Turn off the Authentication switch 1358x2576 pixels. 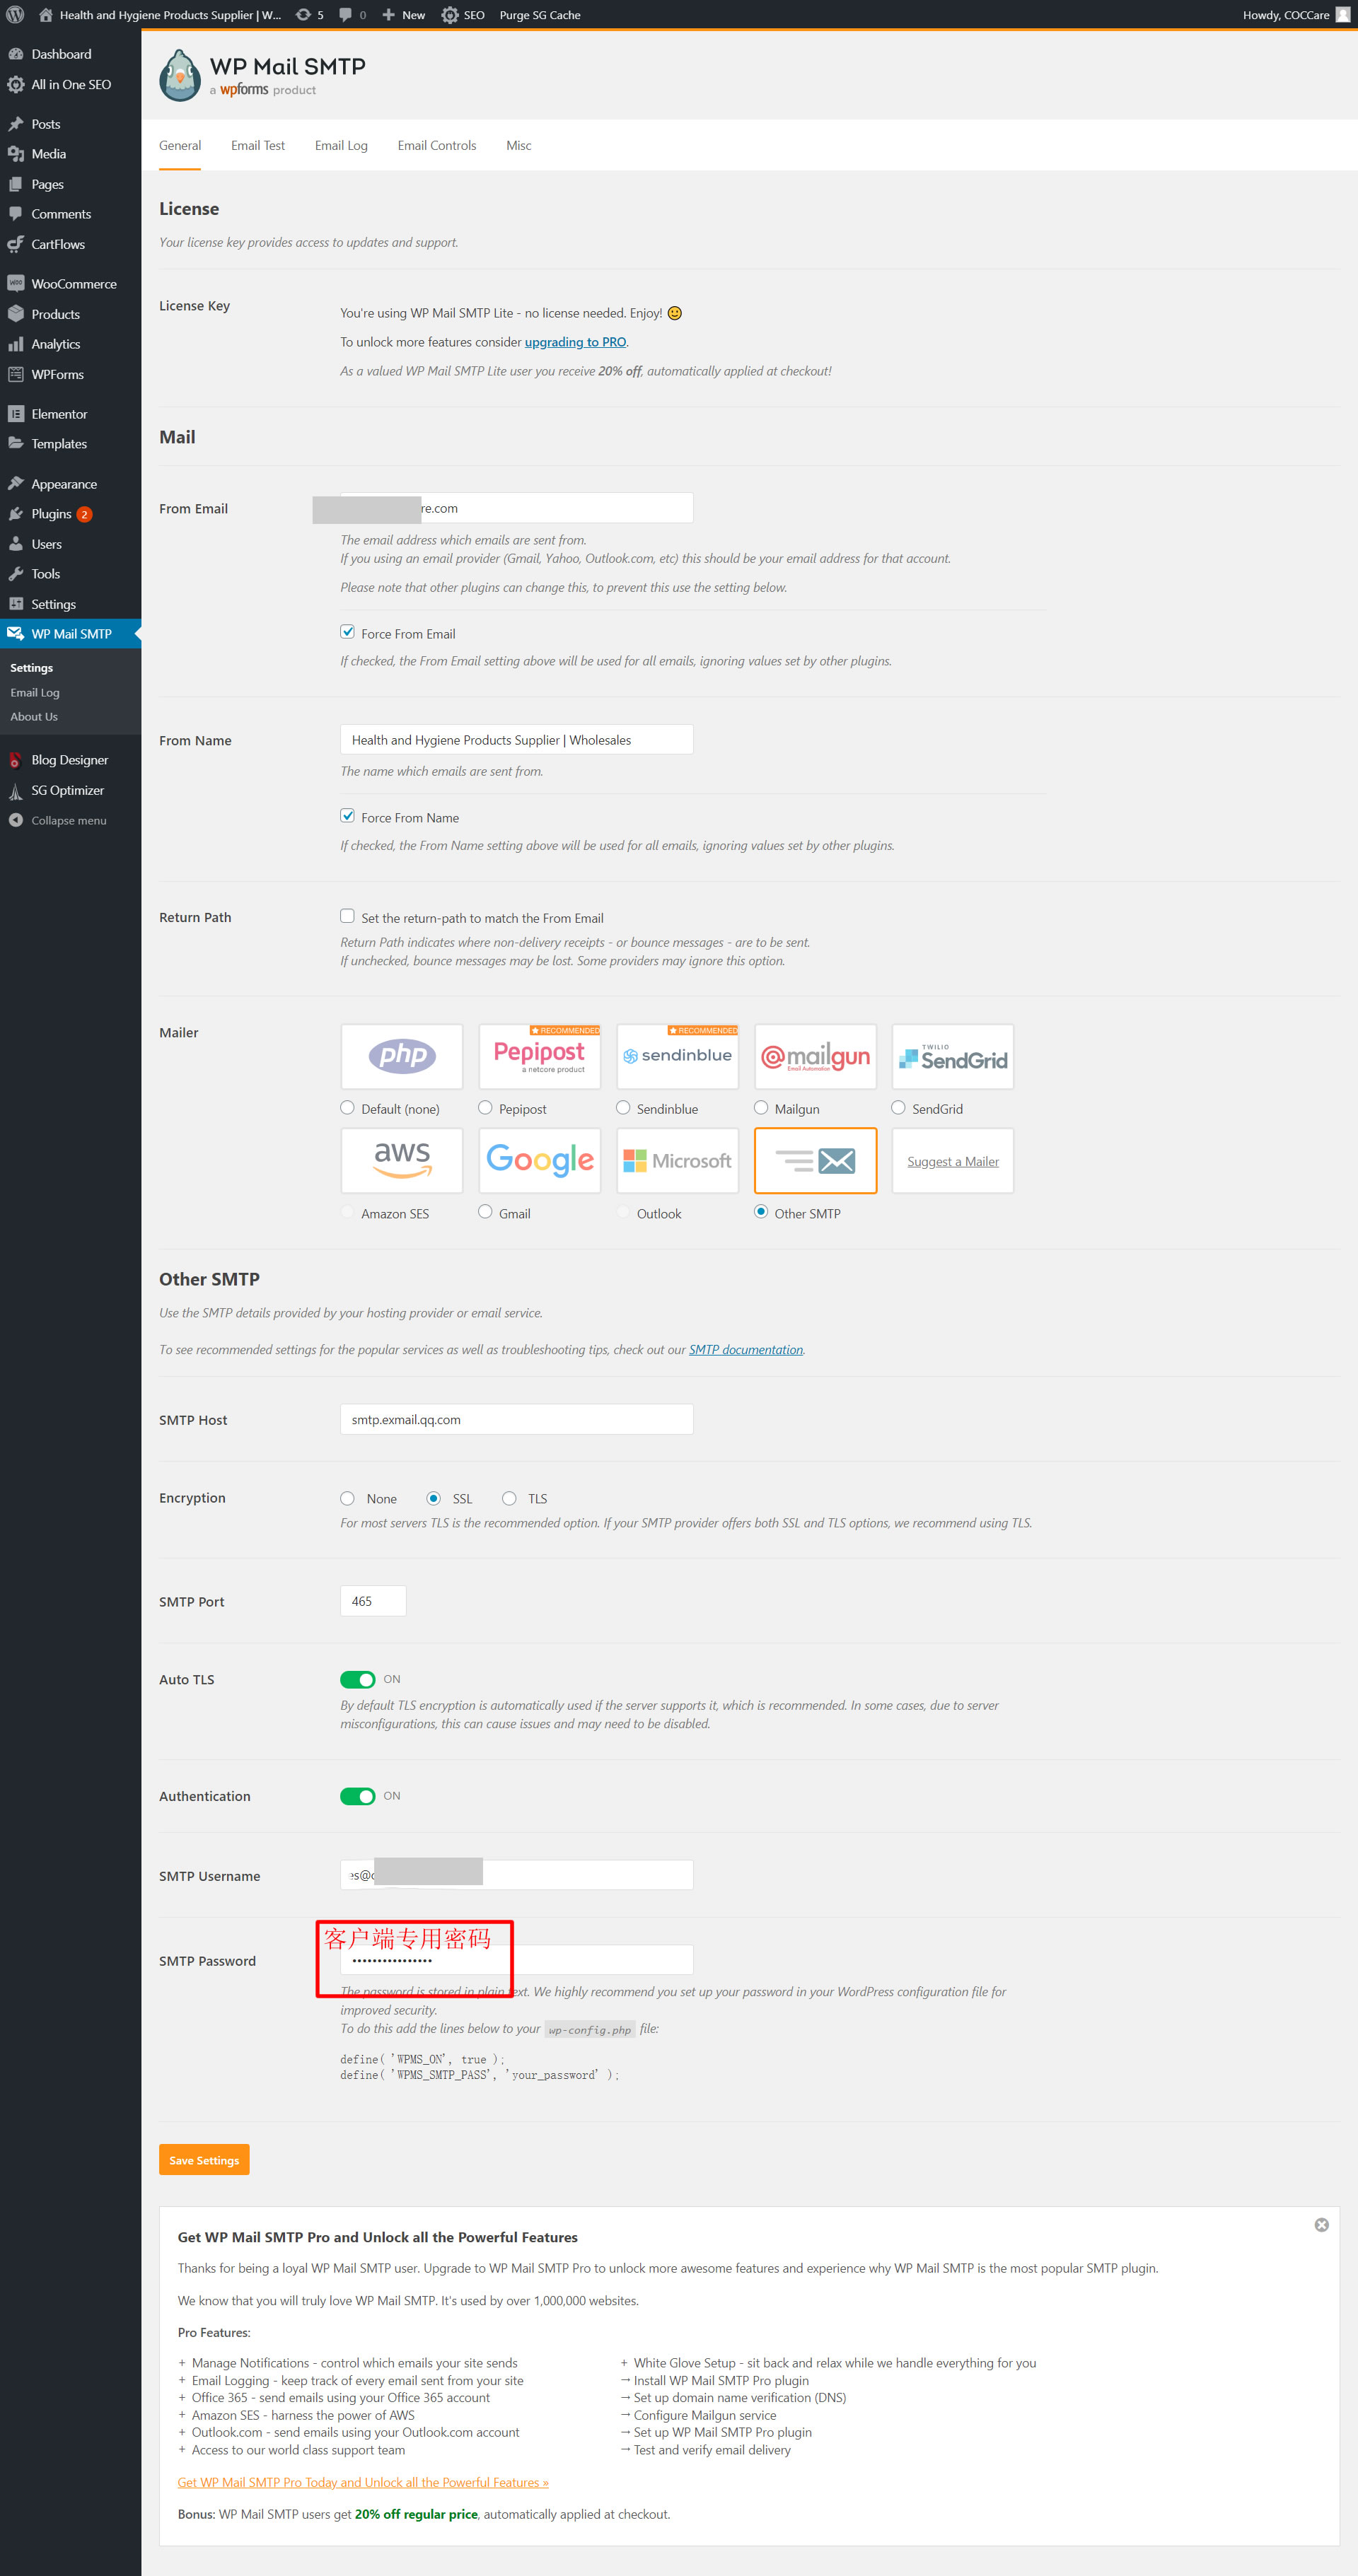coord(357,1796)
